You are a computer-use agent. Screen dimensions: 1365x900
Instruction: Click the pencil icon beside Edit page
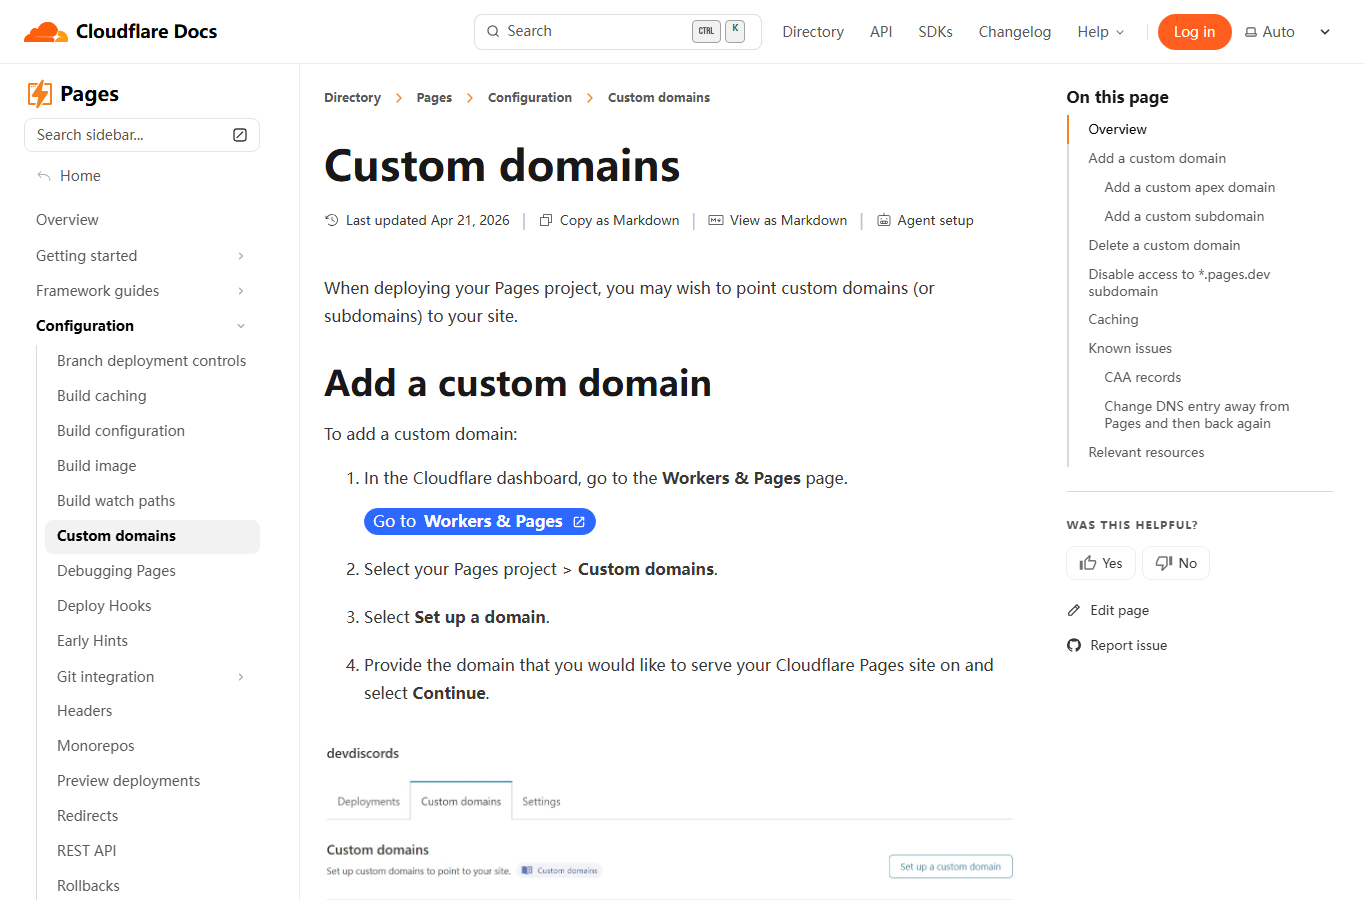(1074, 610)
